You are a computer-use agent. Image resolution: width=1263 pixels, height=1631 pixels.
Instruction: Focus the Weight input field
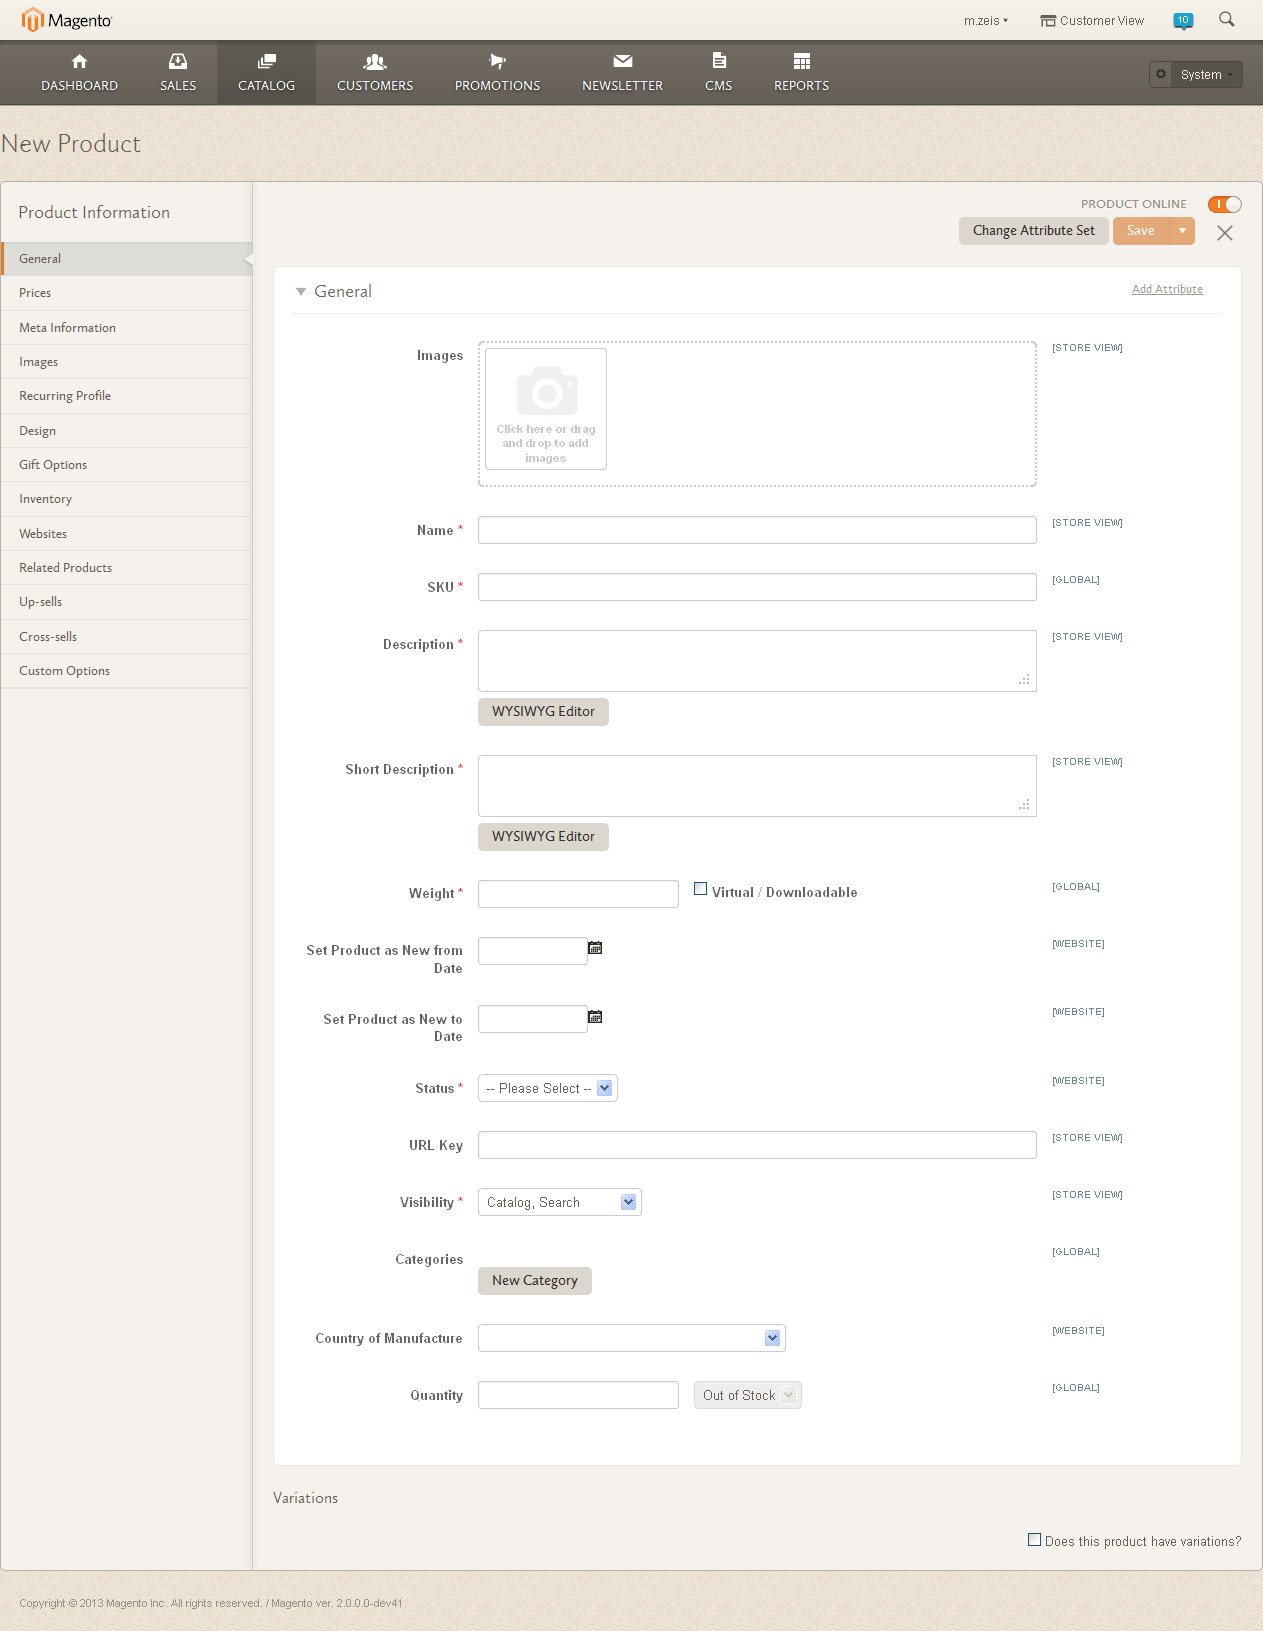click(578, 894)
